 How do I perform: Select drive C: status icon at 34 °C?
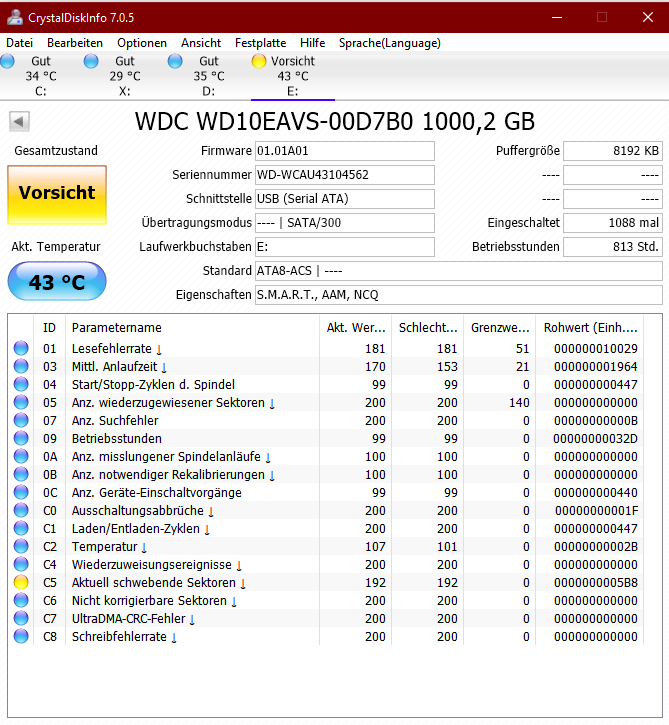[x=7, y=61]
